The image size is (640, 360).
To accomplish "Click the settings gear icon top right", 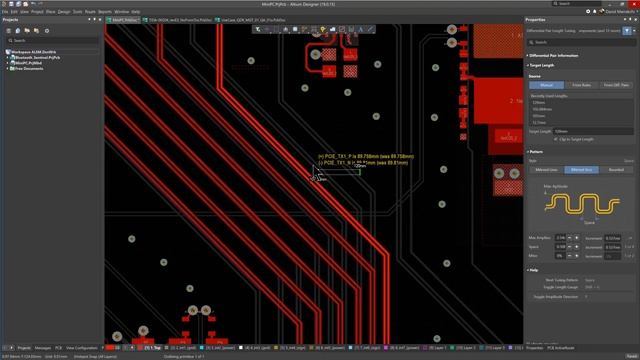I will click(x=588, y=11).
